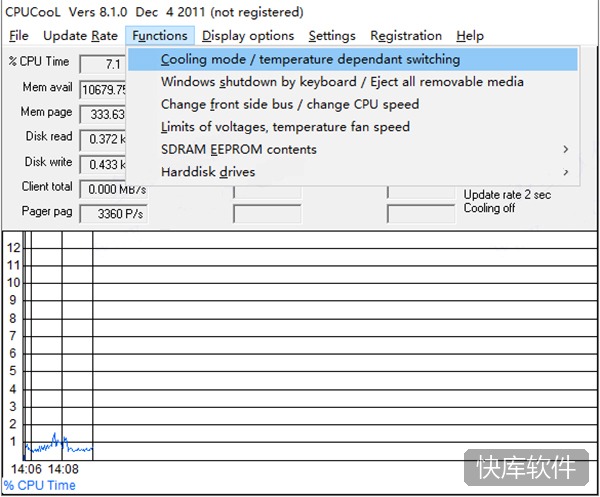Click the Disk write value field

(103, 165)
